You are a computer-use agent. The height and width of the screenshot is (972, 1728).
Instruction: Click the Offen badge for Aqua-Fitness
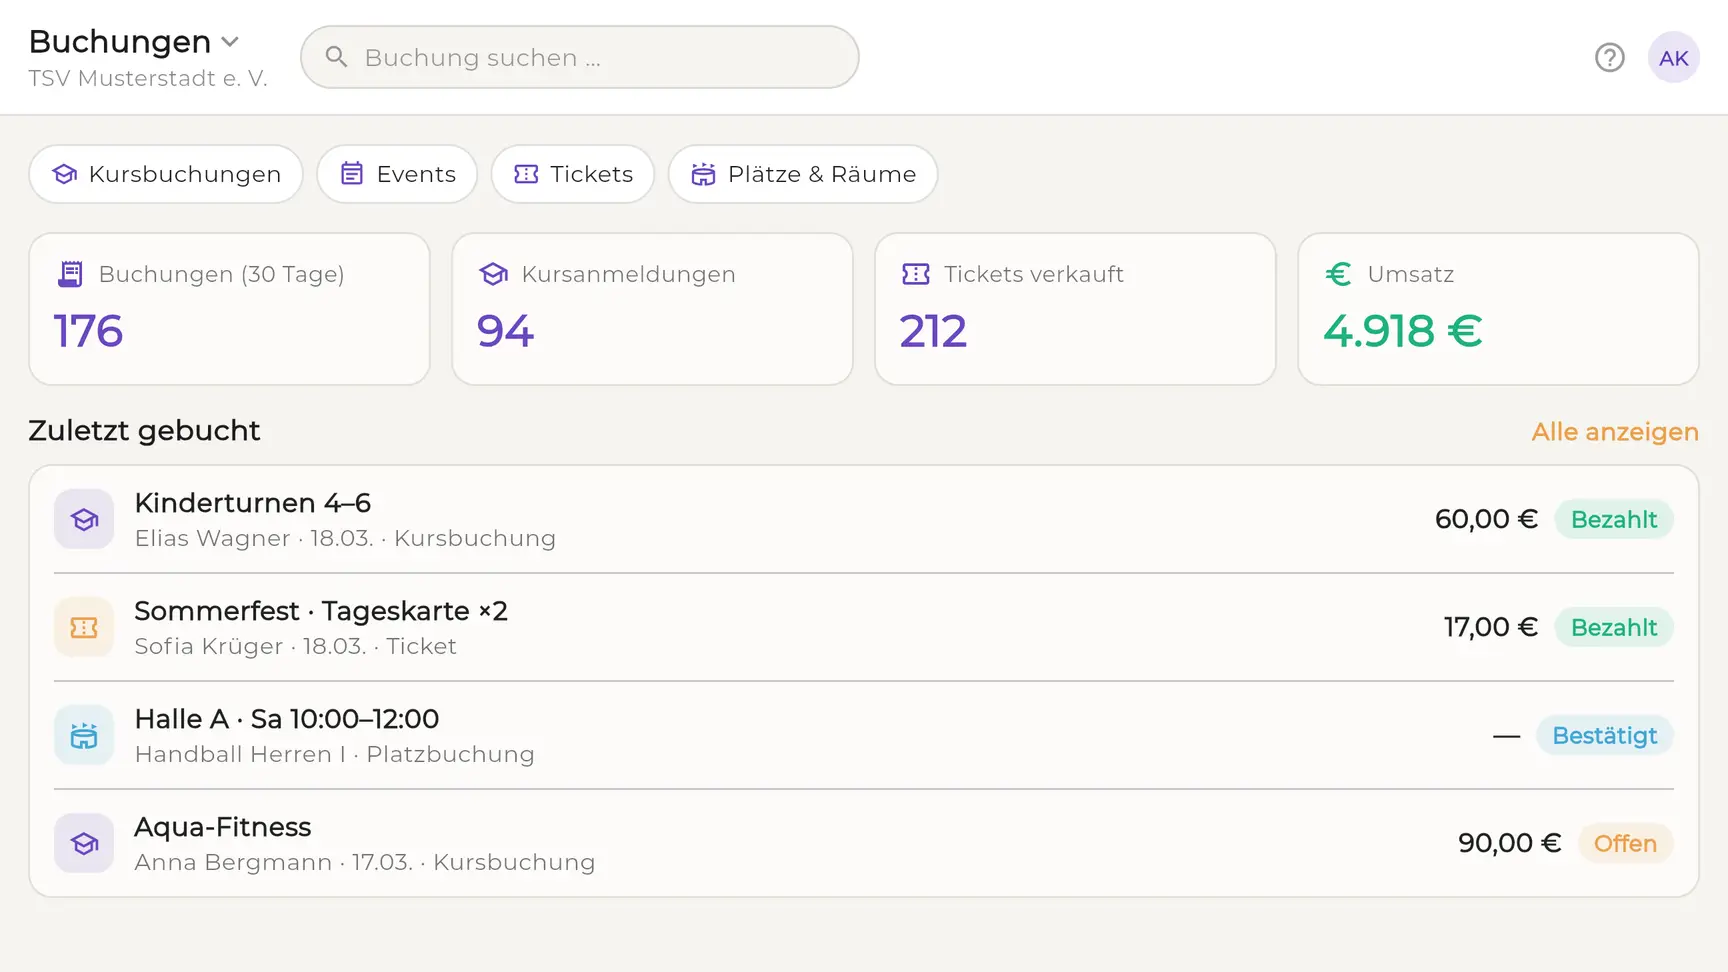tap(1626, 843)
